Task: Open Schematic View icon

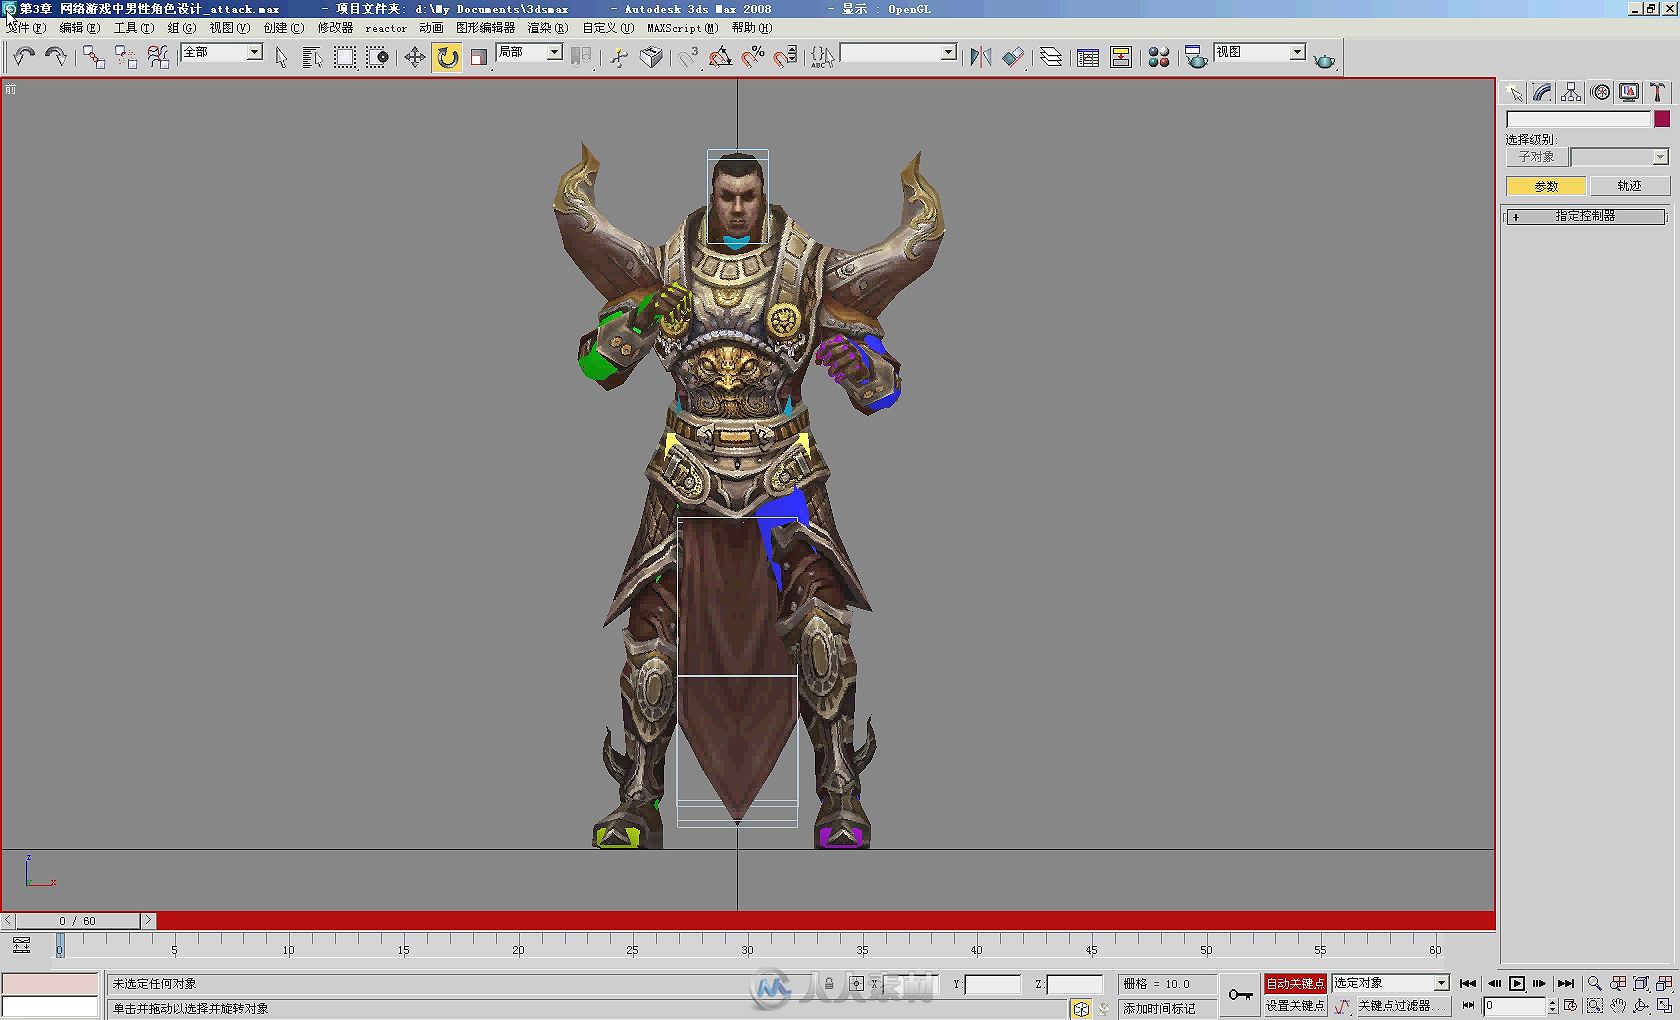Action: click(1121, 57)
